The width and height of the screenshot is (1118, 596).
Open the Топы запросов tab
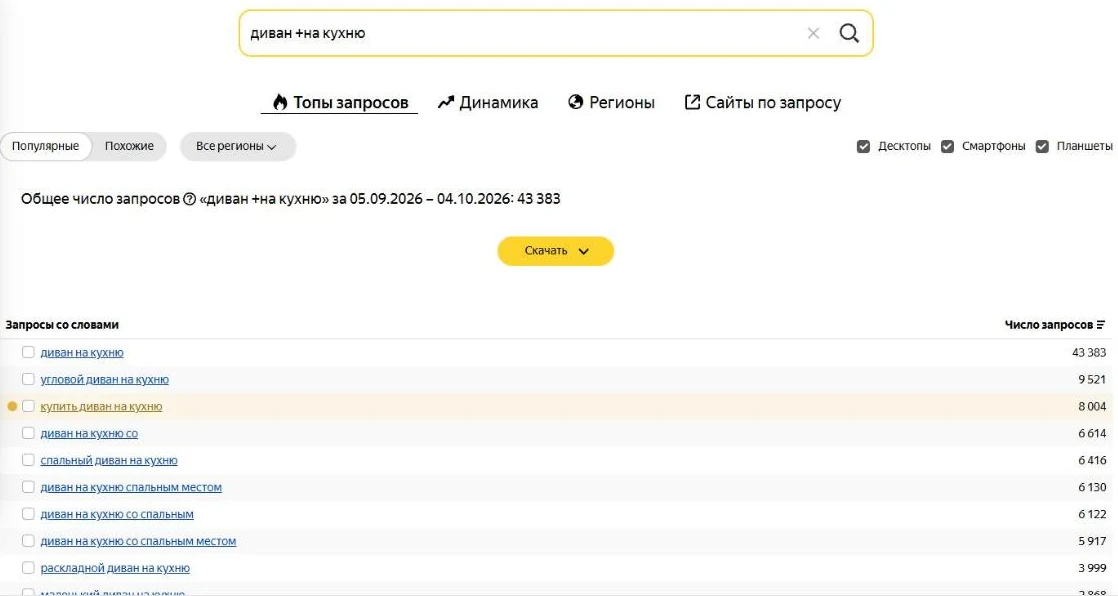coord(340,103)
